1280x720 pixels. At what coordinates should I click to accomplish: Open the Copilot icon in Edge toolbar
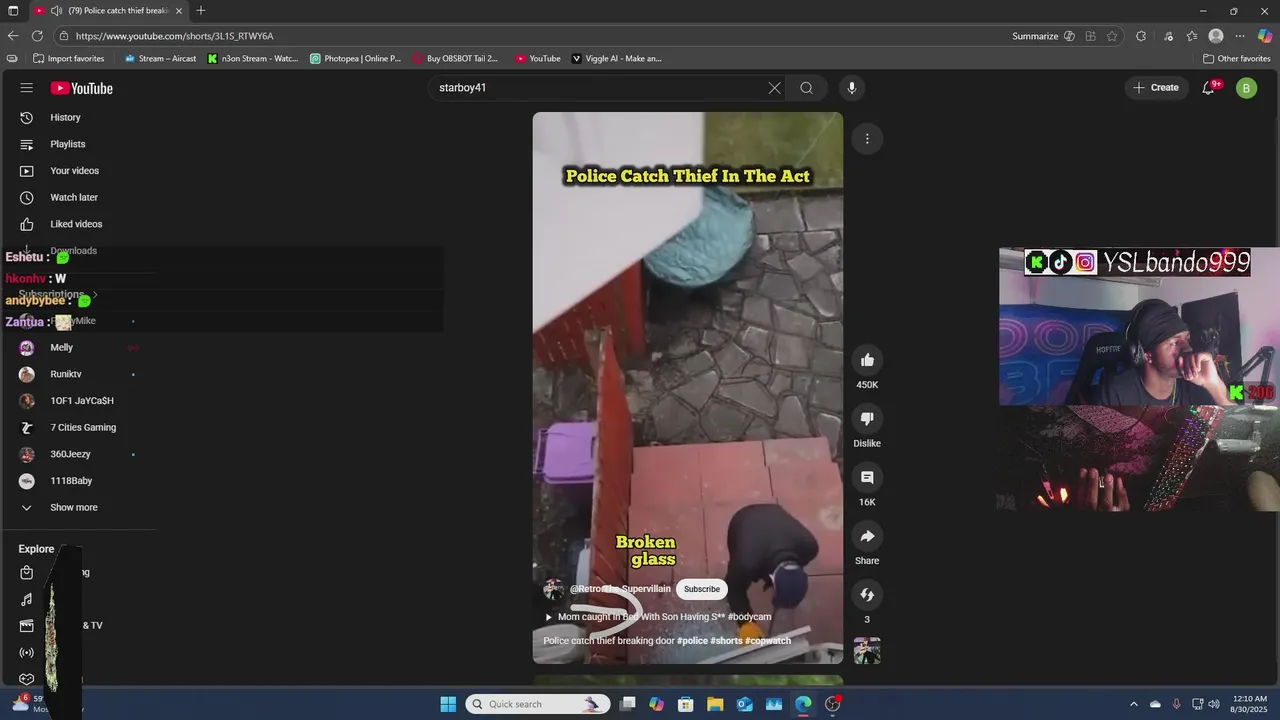pyautogui.click(x=1264, y=36)
